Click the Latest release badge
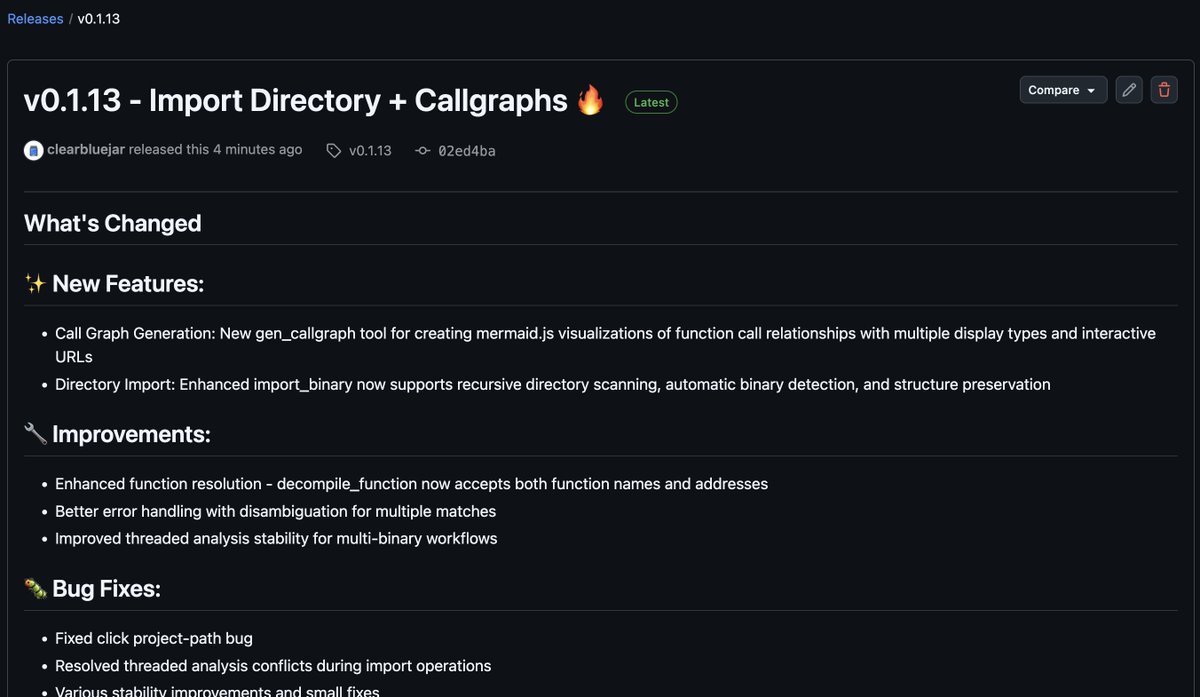1200x697 pixels. [x=651, y=102]
